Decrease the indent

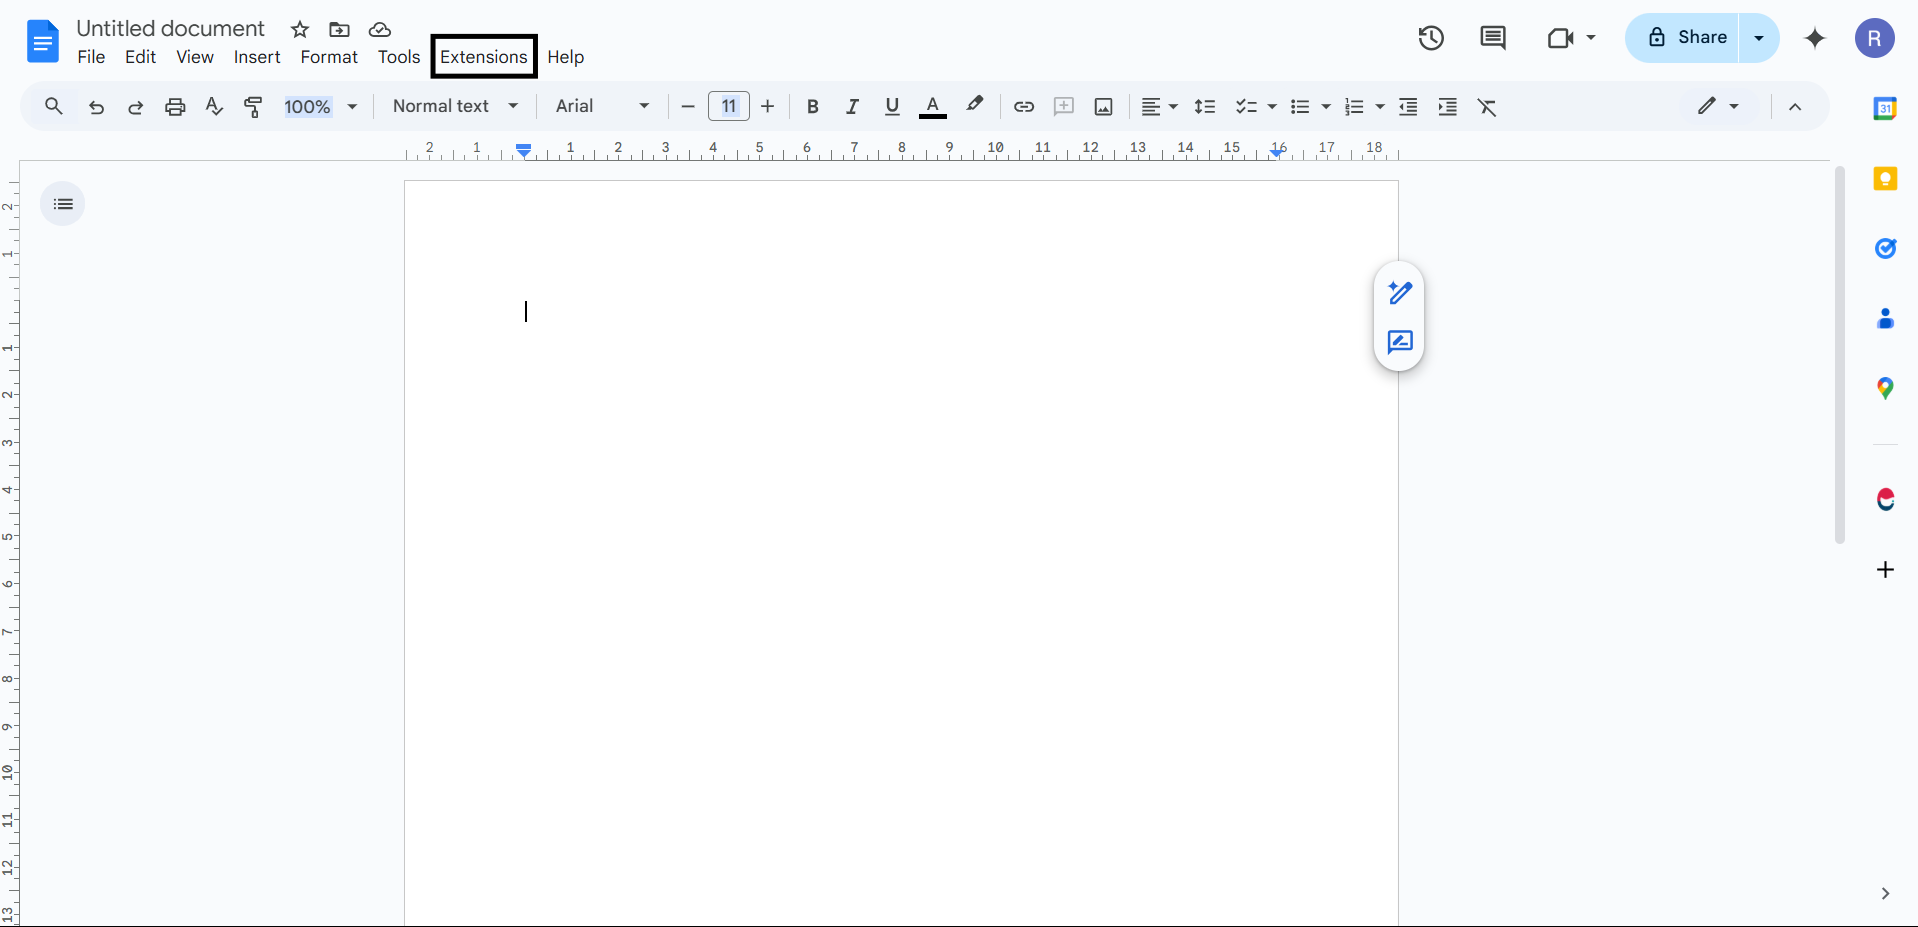point(1408,106)
